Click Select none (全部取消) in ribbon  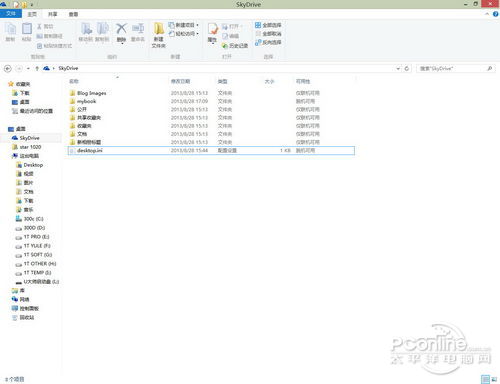[268, 34]
